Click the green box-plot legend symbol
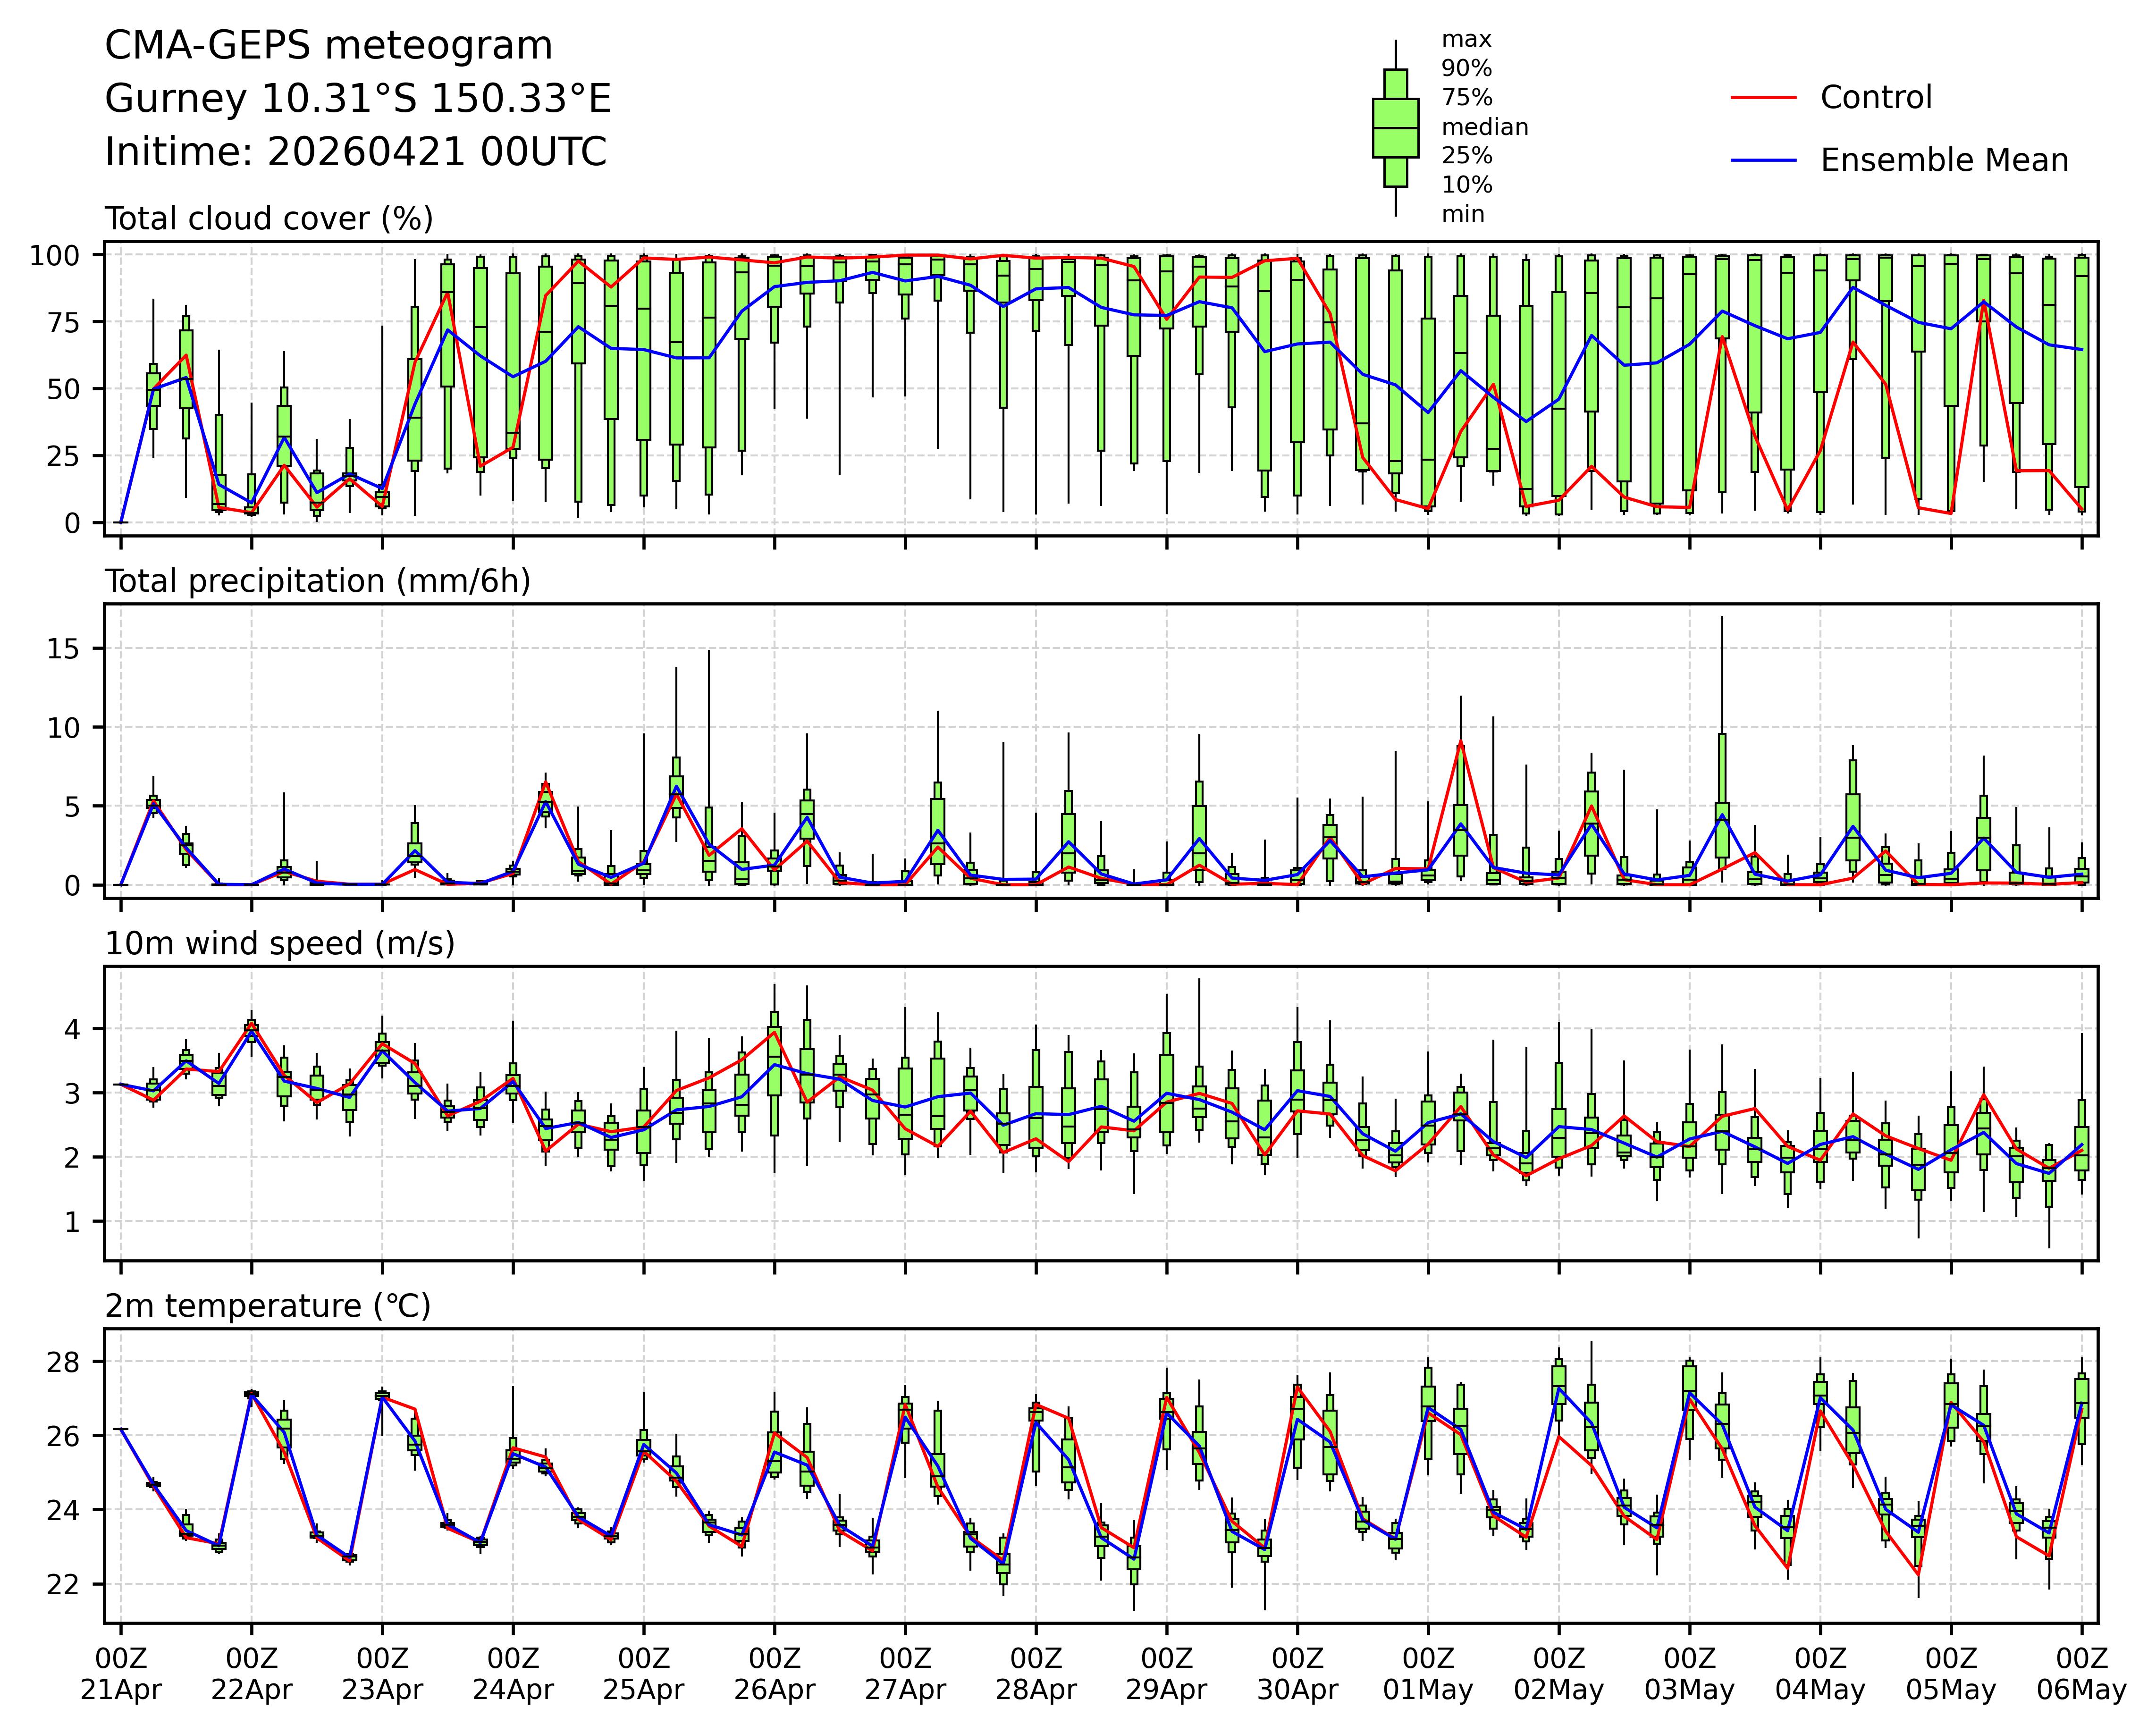Screen dimensions: 2156x1733 pyautogui.click(x=1395, y=128)
